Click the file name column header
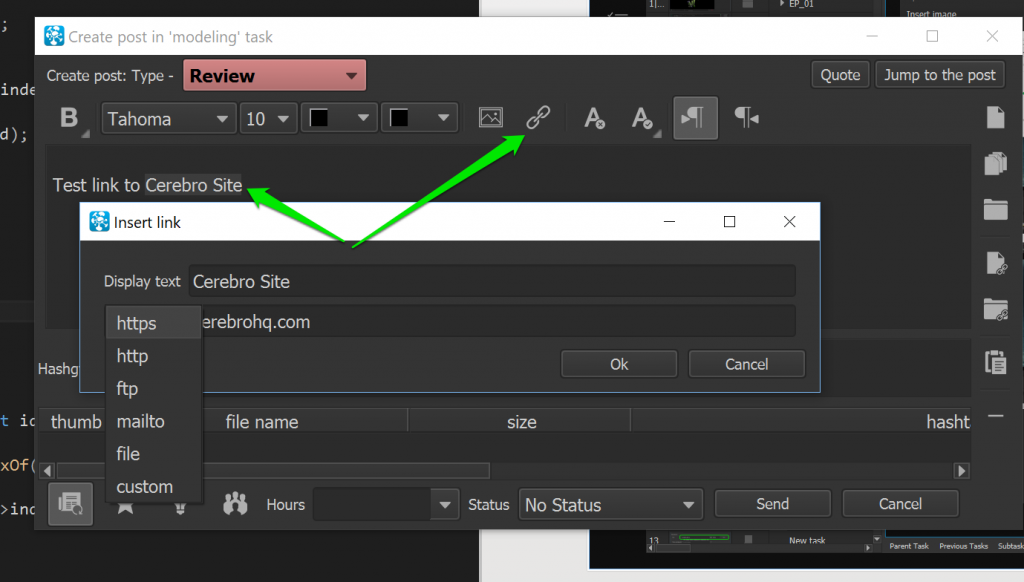1024x582 pixels. click(262, 422)
